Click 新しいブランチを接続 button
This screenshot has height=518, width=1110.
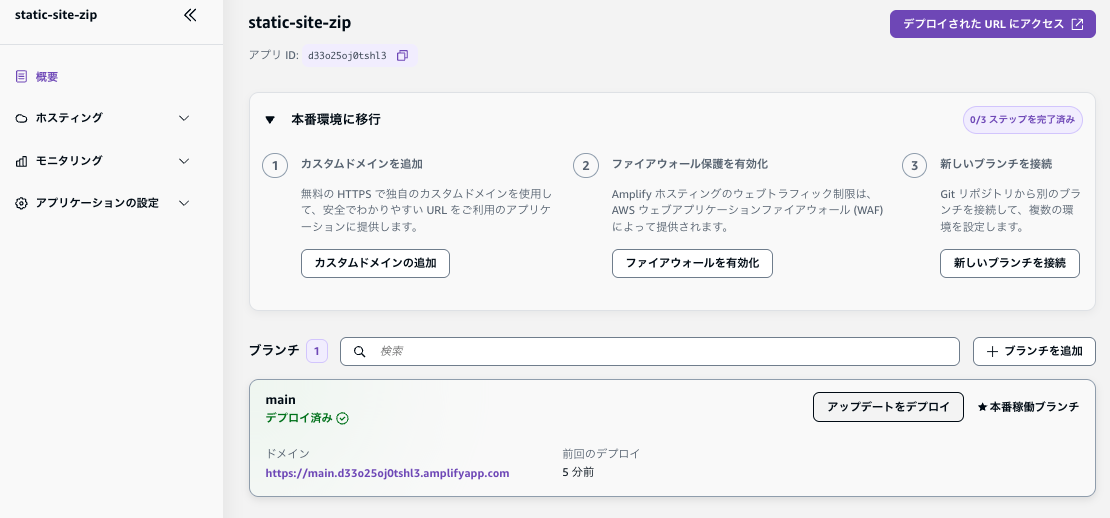click(1009, 263)
